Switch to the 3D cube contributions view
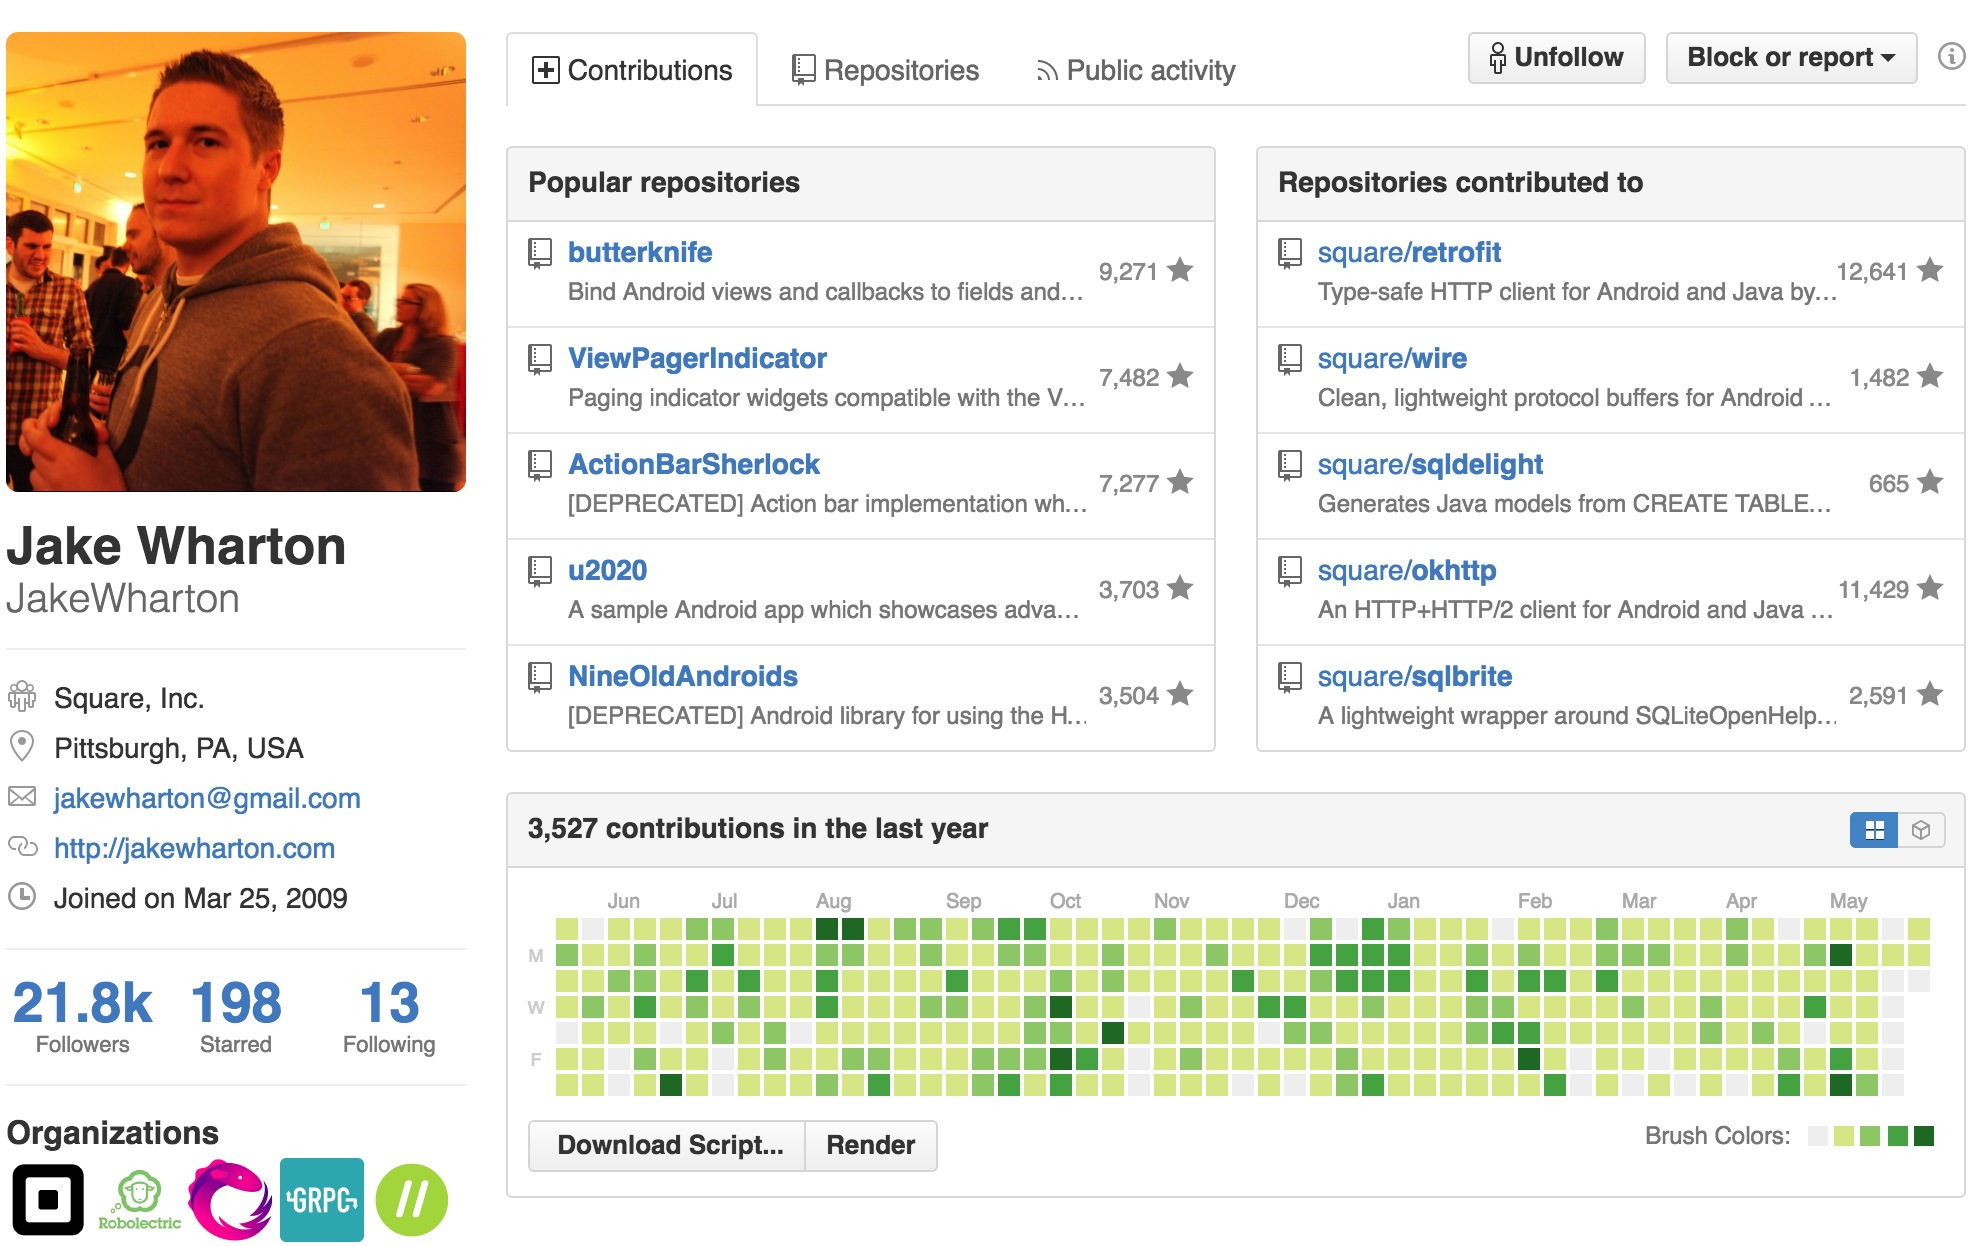Viewport: 1978px width, 1246px height. coord(1921,830)
